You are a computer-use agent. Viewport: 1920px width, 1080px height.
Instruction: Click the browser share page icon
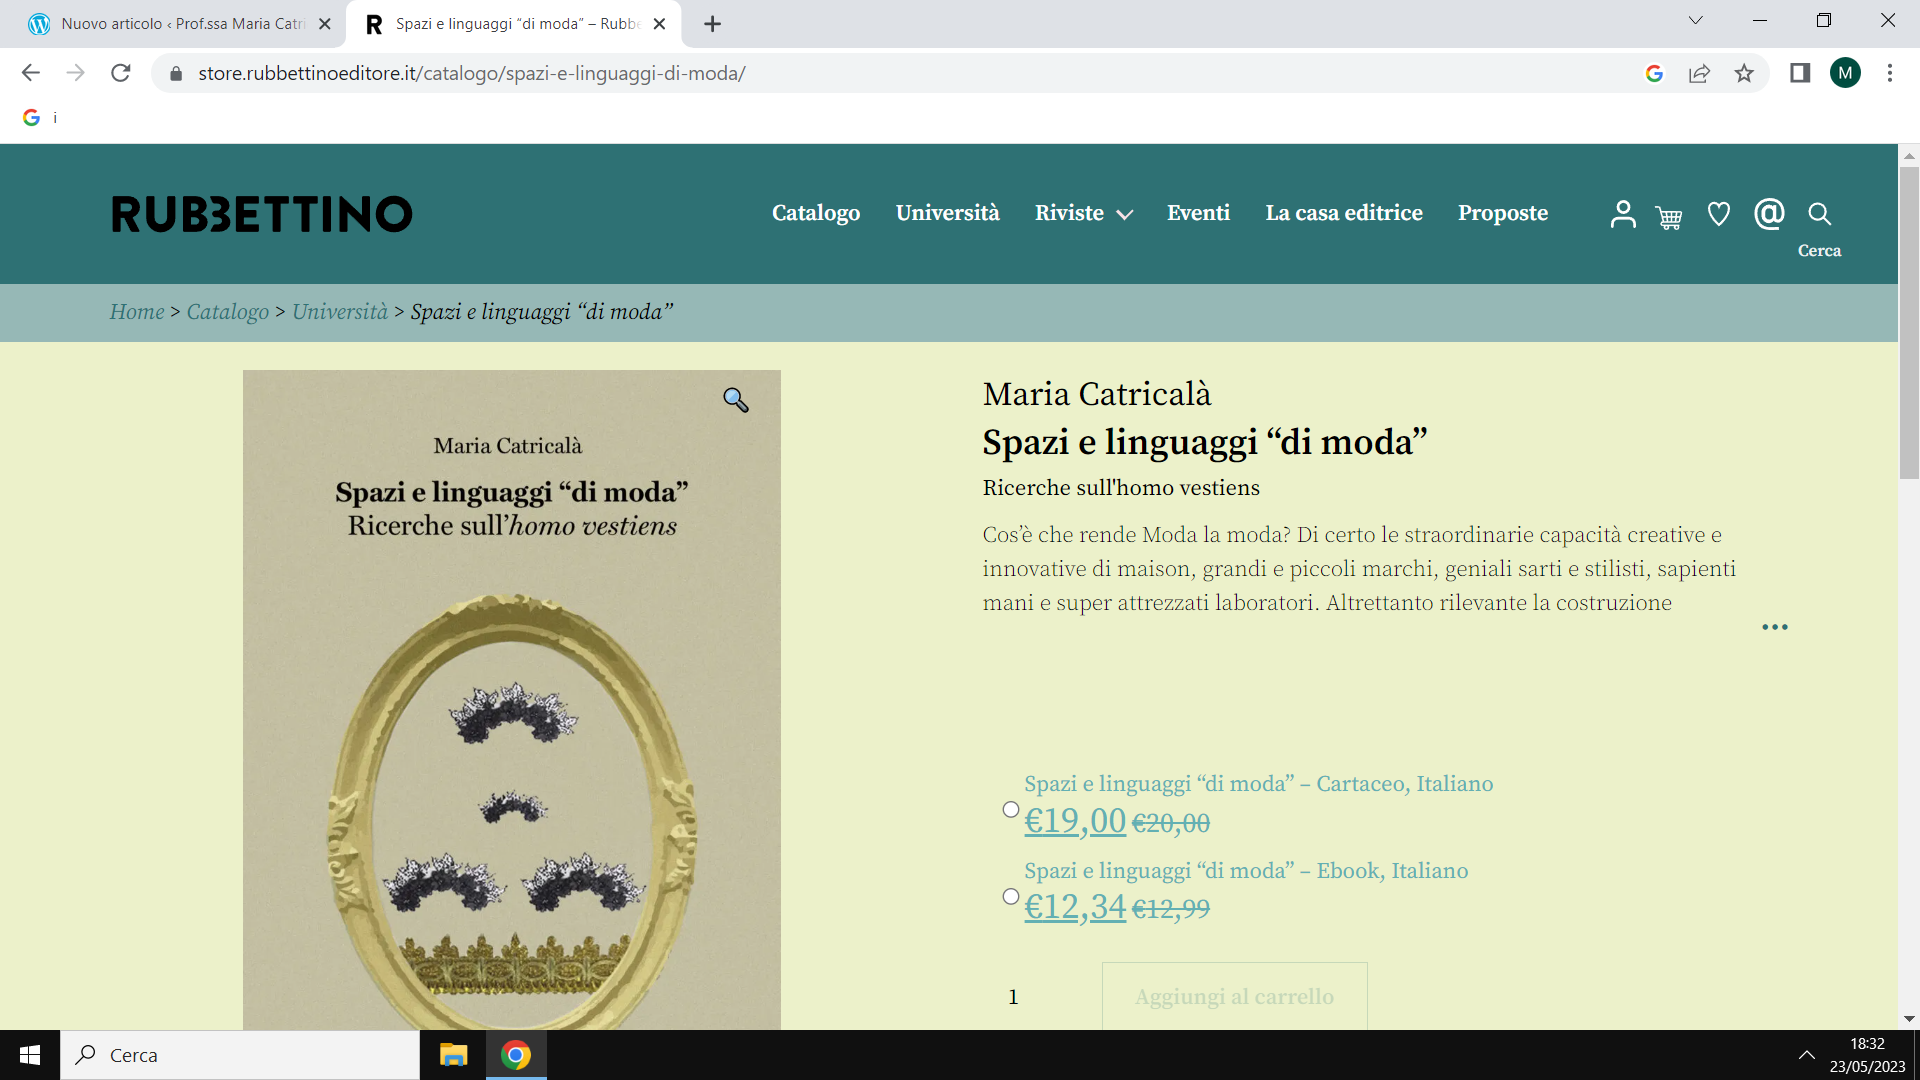[1699, 73]
